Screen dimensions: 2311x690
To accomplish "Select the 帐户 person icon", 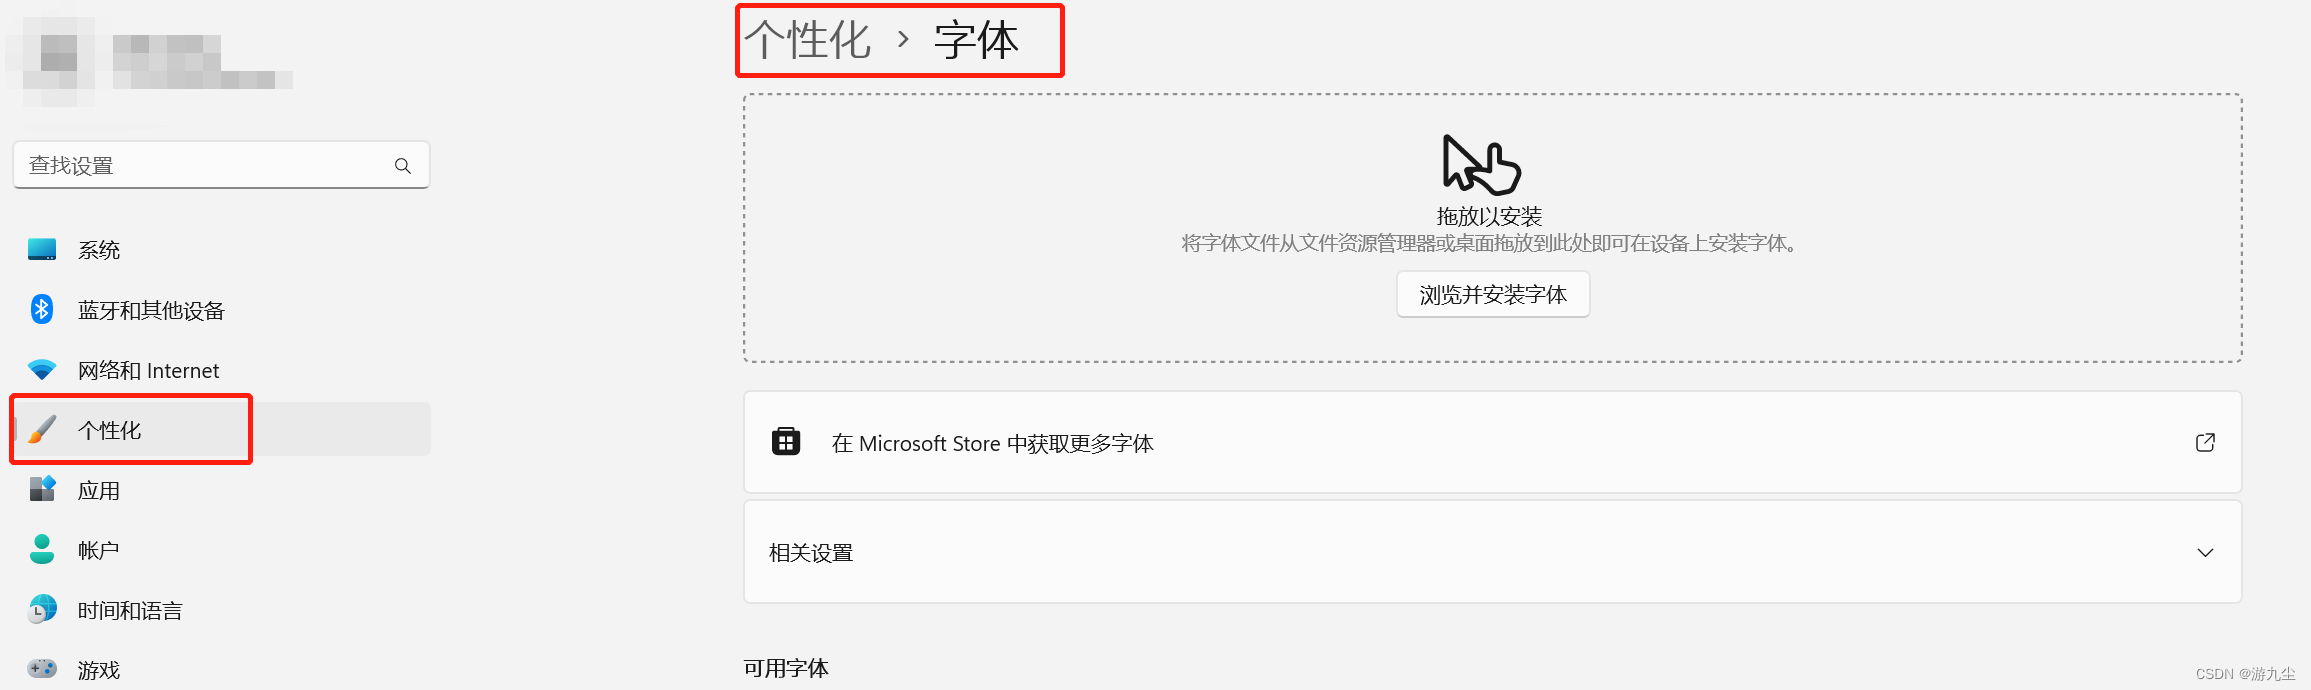I will coord(42,549).
